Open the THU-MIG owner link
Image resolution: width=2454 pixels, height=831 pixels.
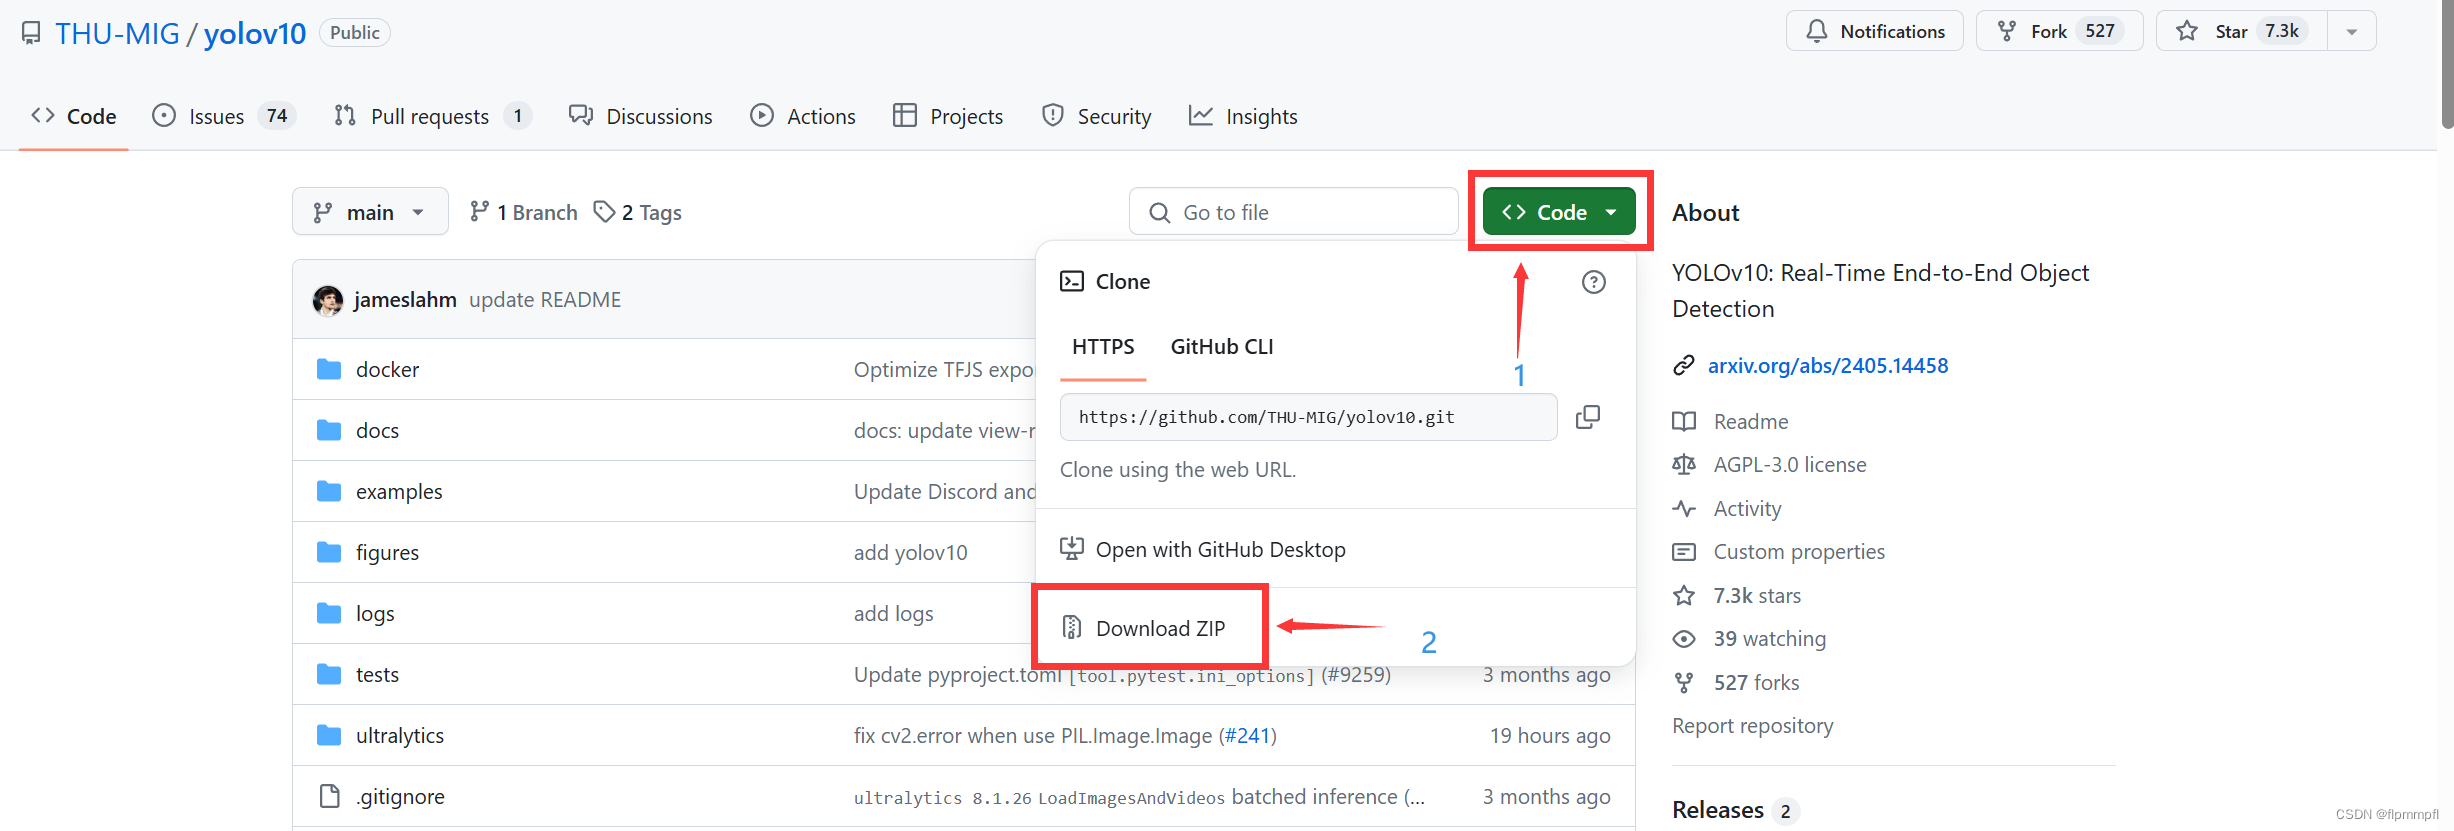coord(117,34)
